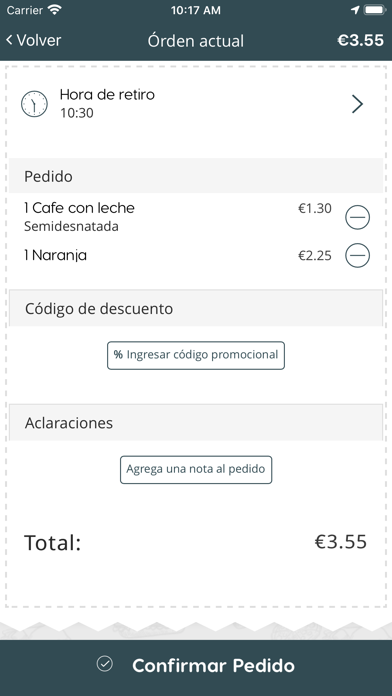Tap the location arrow in status bar
Screen dimensions: 392x696
pyautogui.click(x=355, y=10)
